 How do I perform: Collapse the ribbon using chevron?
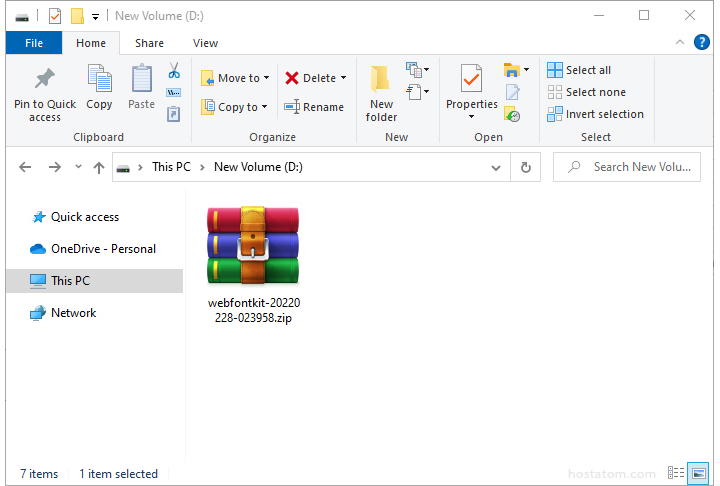[679, 43]
